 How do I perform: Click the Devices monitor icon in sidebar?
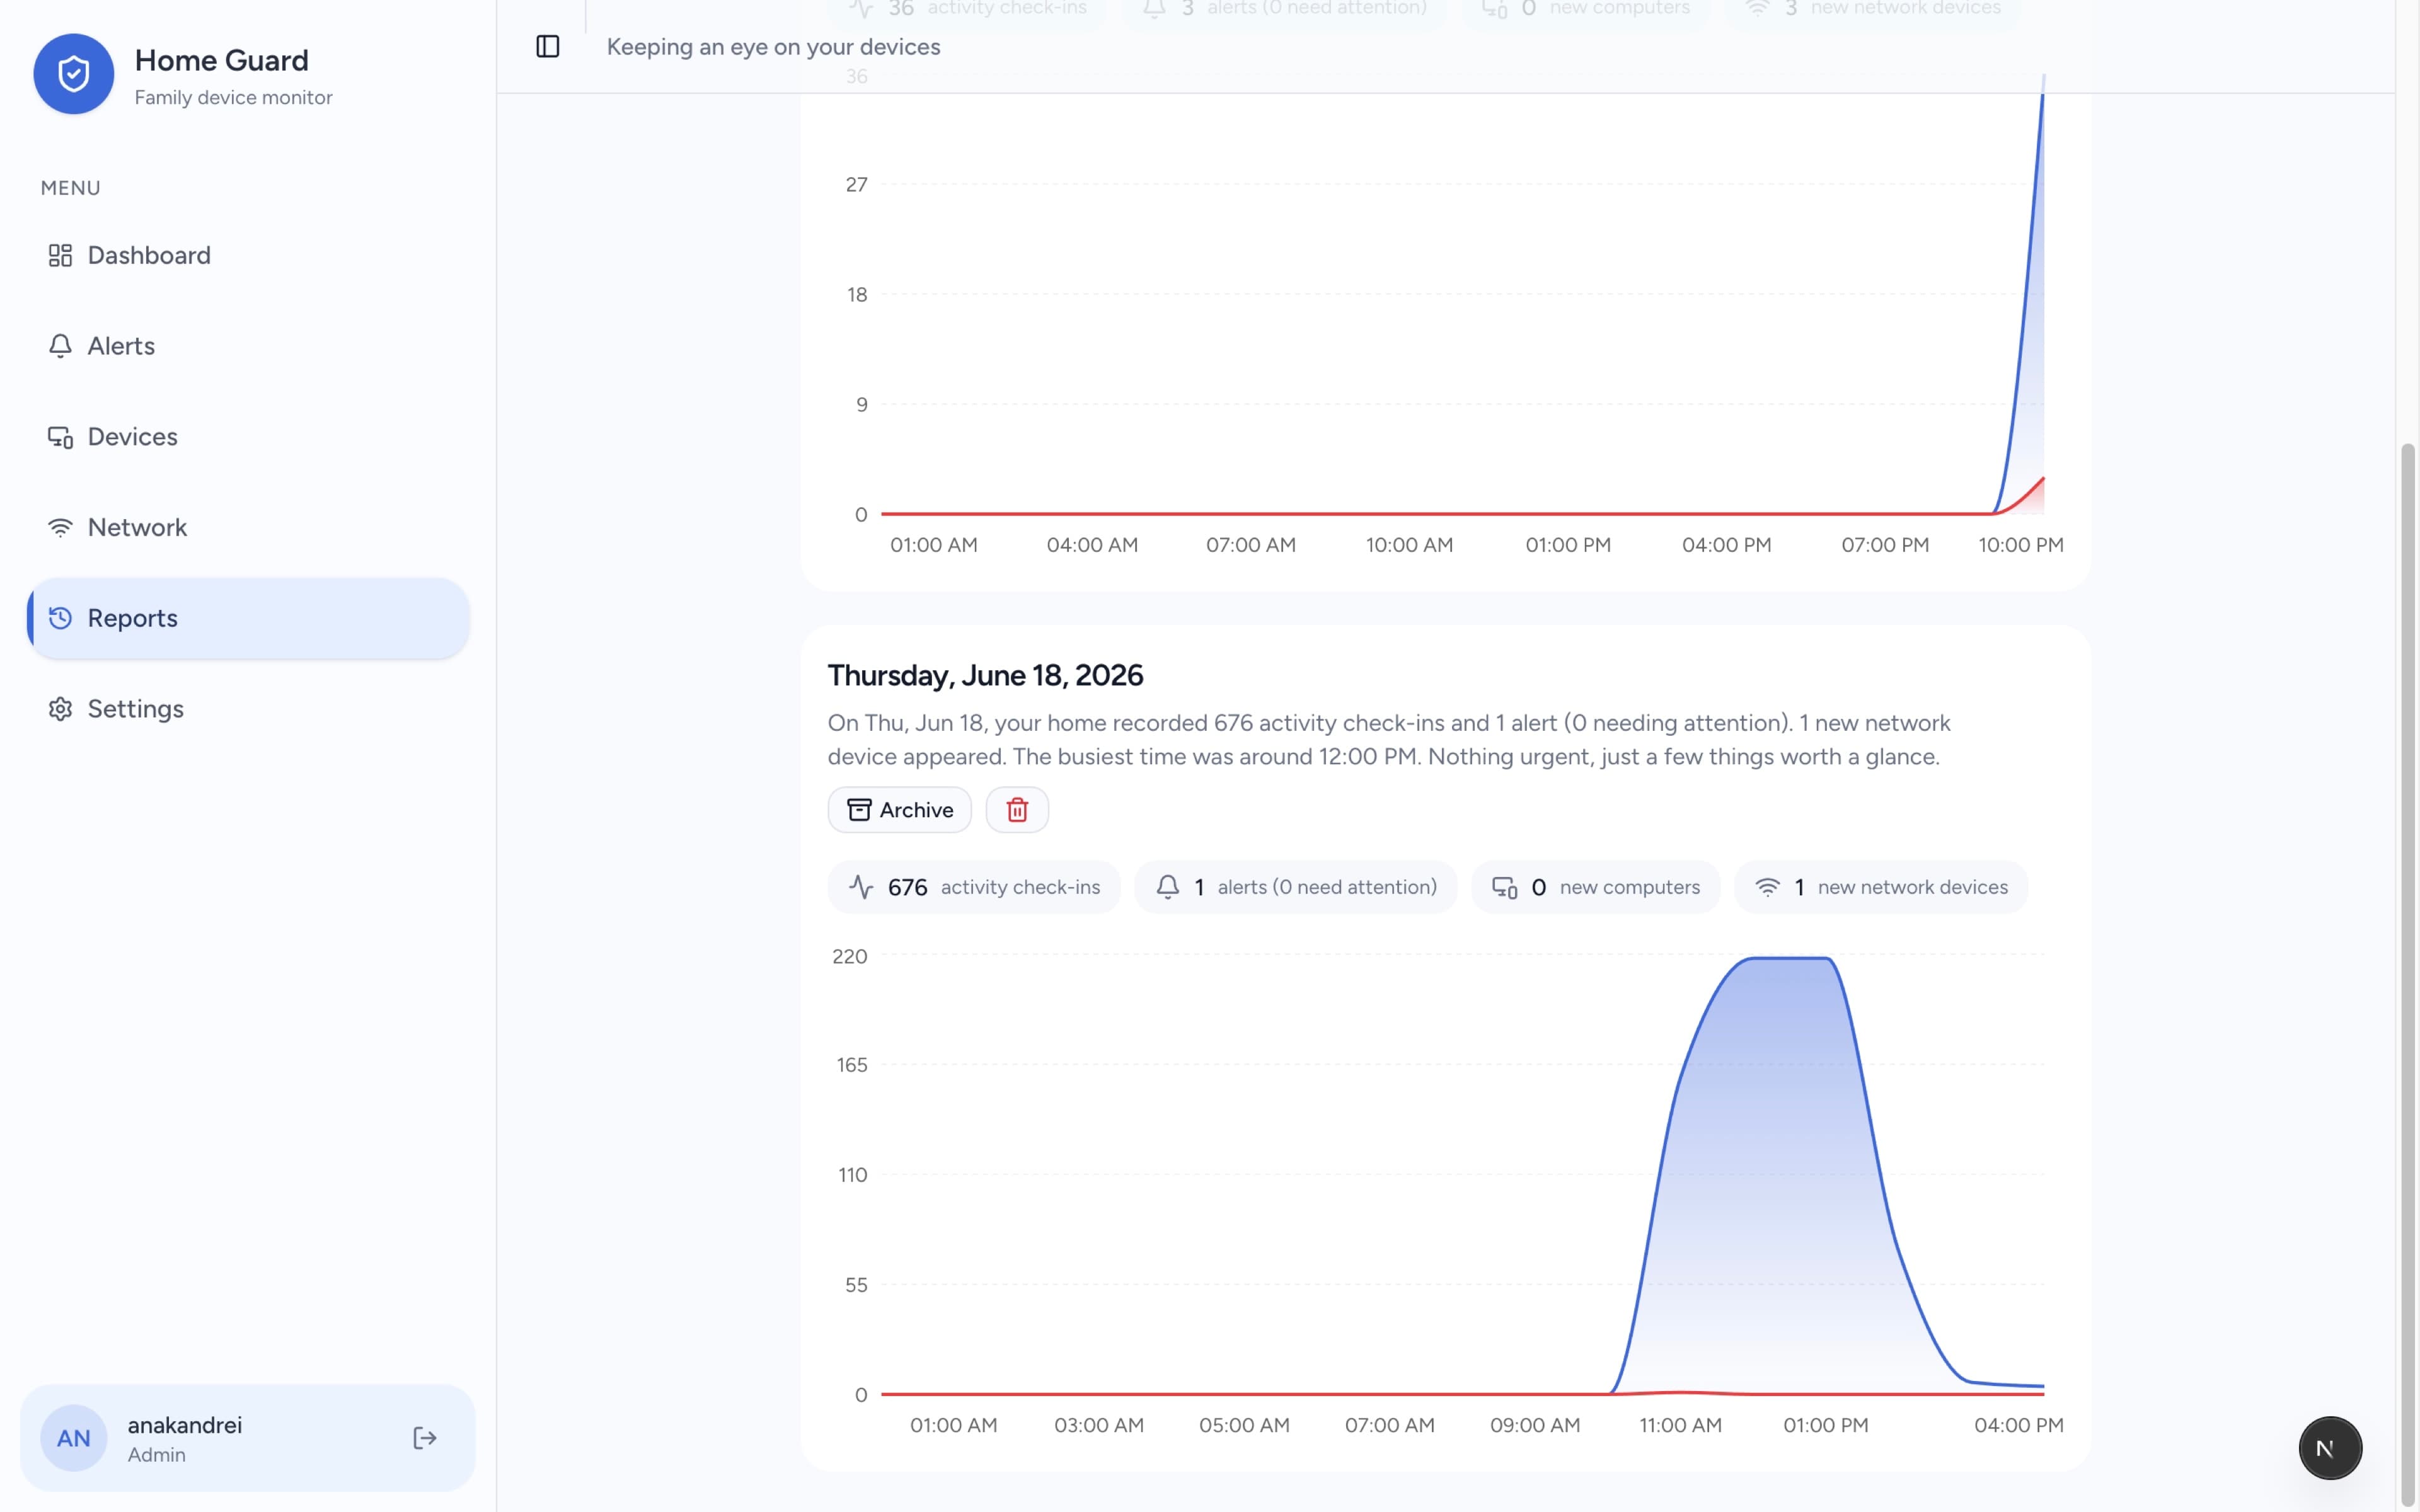pyautogui.click(x=60, y=437)
